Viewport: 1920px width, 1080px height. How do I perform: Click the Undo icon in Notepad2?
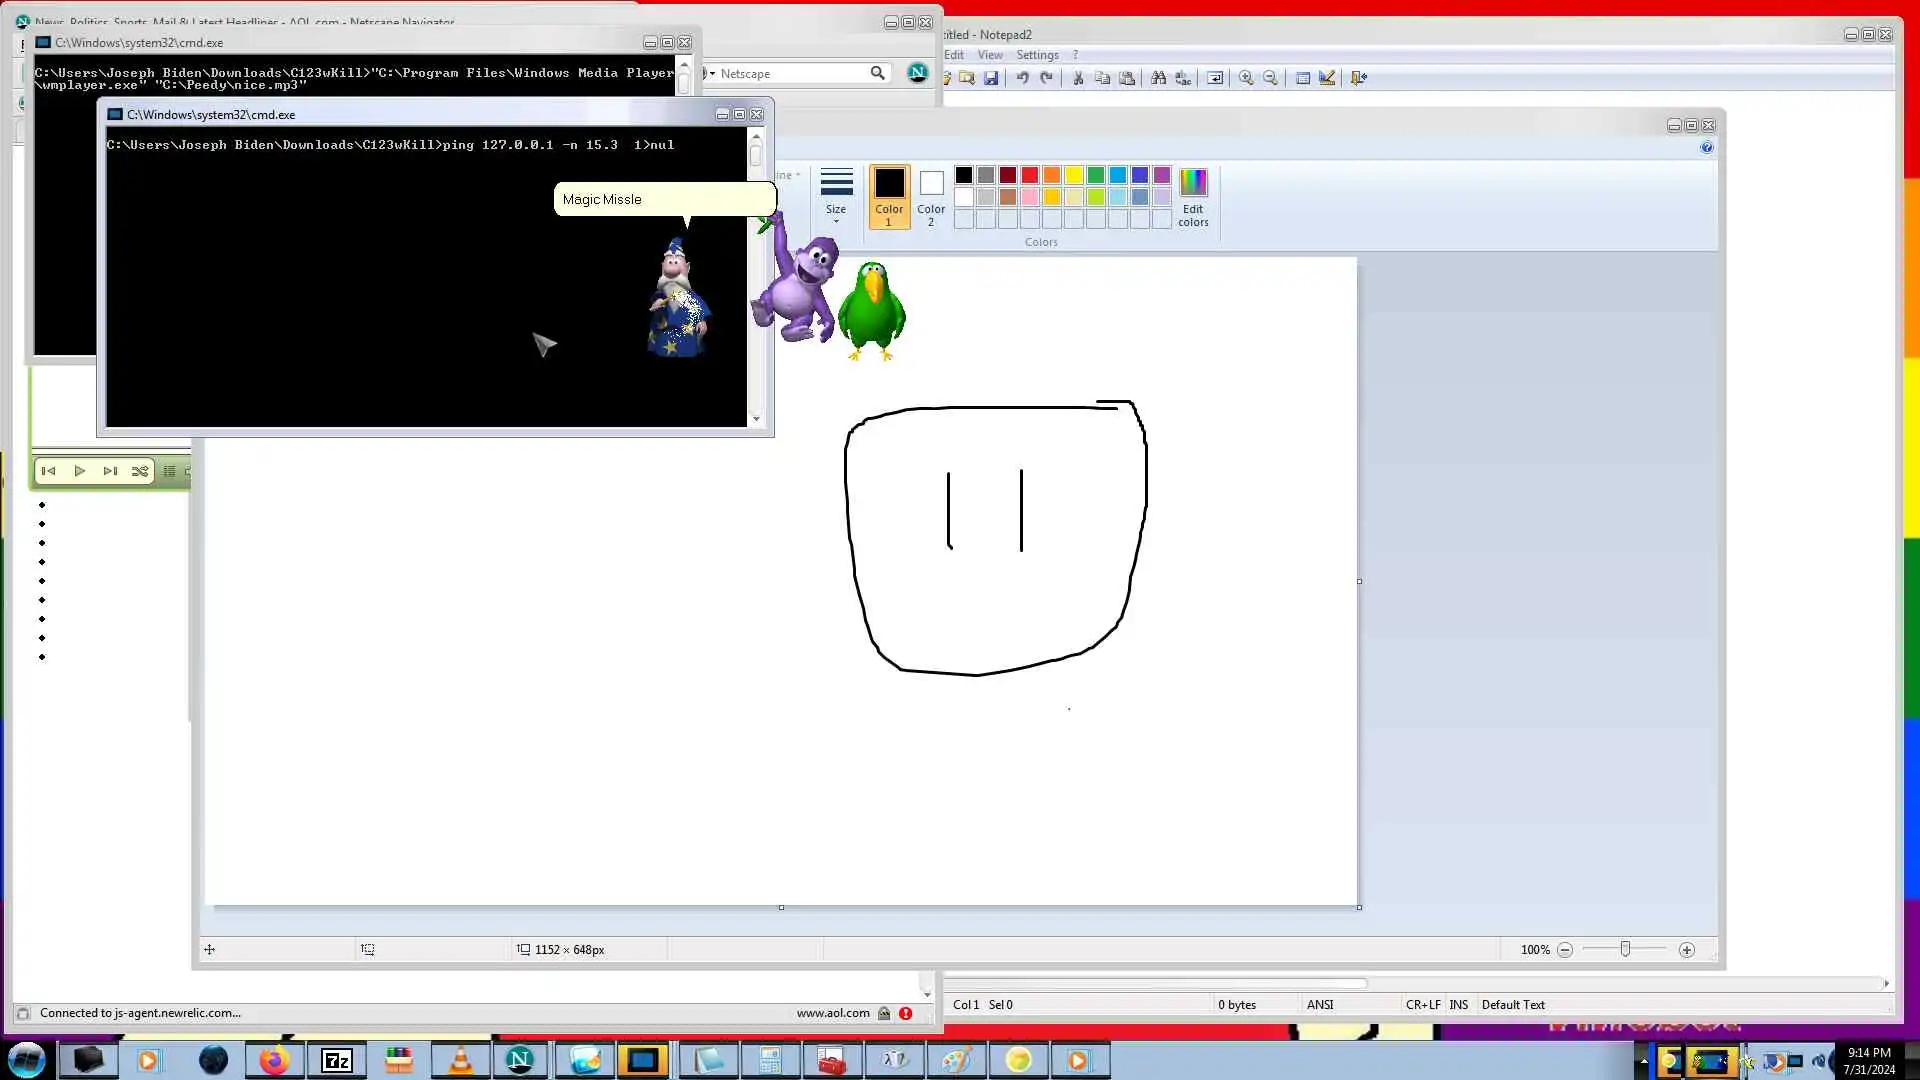(1022, 78)
